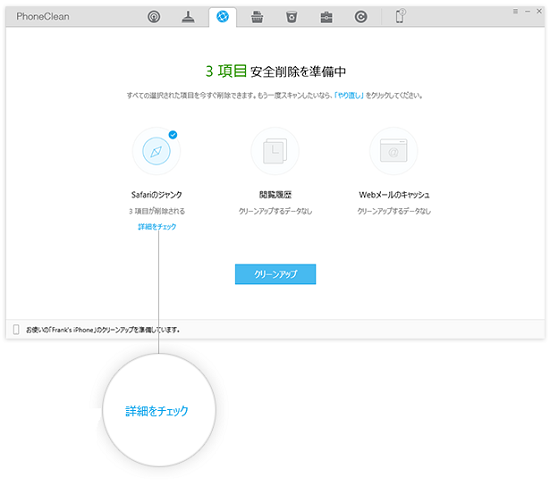Close the PhoneClean window
The image size is (550, 486).
click(x=539, y=11)
